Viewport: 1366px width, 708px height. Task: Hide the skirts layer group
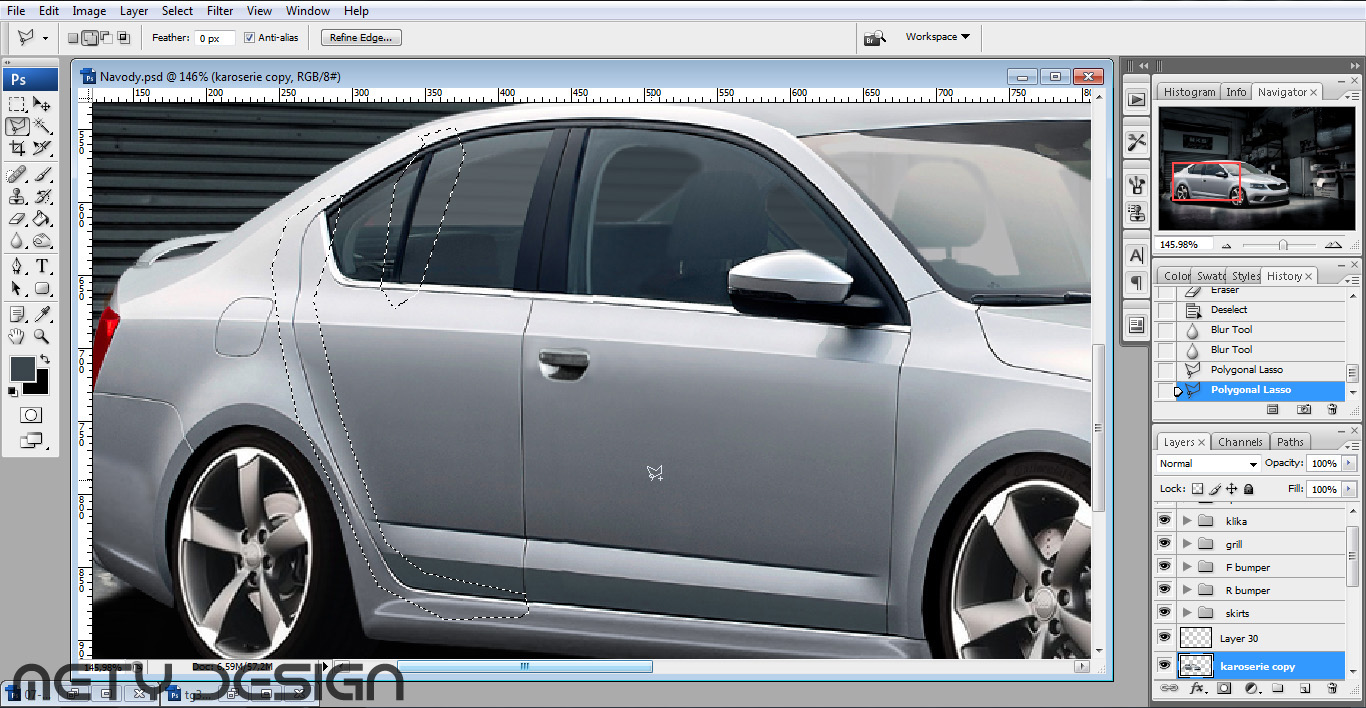tap(1164, 613)
